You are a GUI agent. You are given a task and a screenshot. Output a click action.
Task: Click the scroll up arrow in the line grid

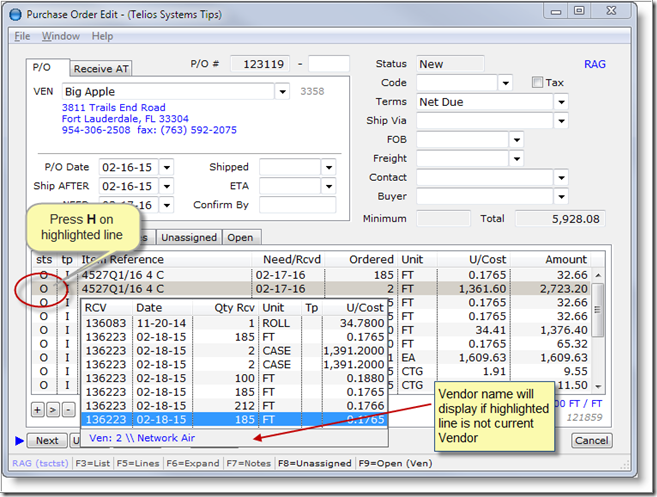pos(598,274)
